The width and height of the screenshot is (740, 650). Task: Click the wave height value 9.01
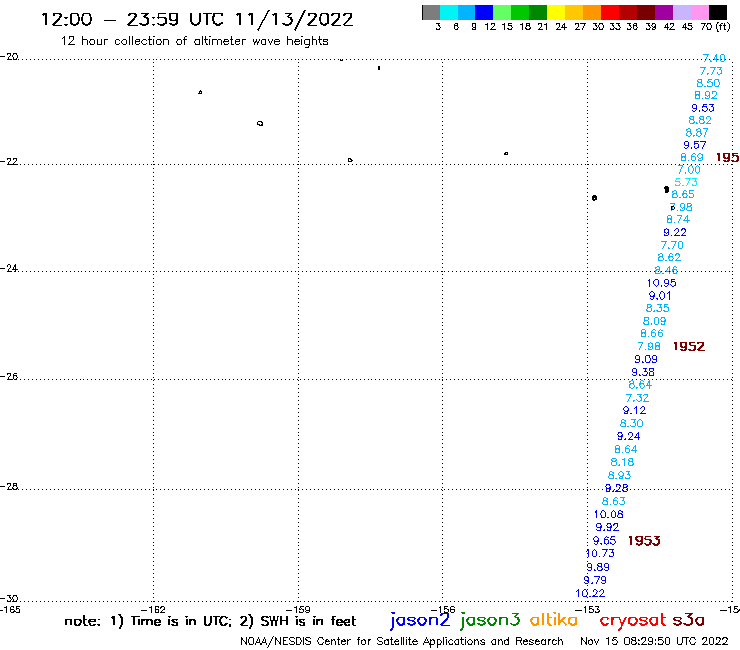point(660,296)
